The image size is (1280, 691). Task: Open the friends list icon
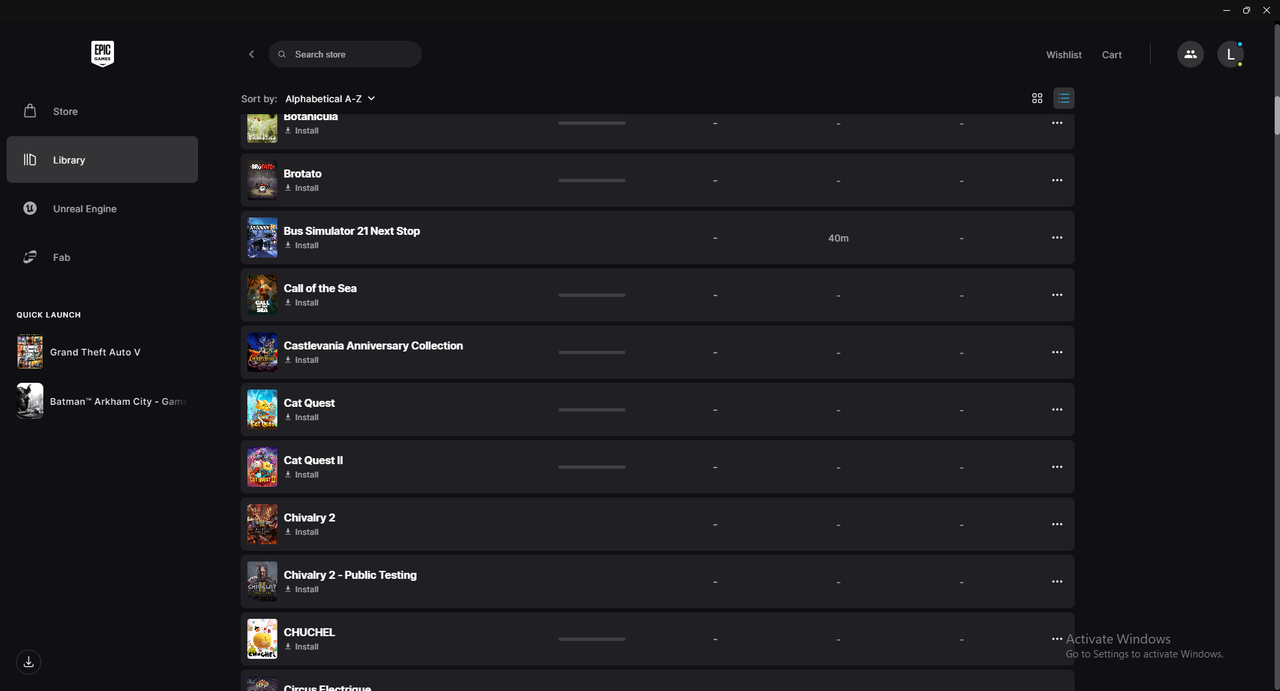click(1190, 55)
